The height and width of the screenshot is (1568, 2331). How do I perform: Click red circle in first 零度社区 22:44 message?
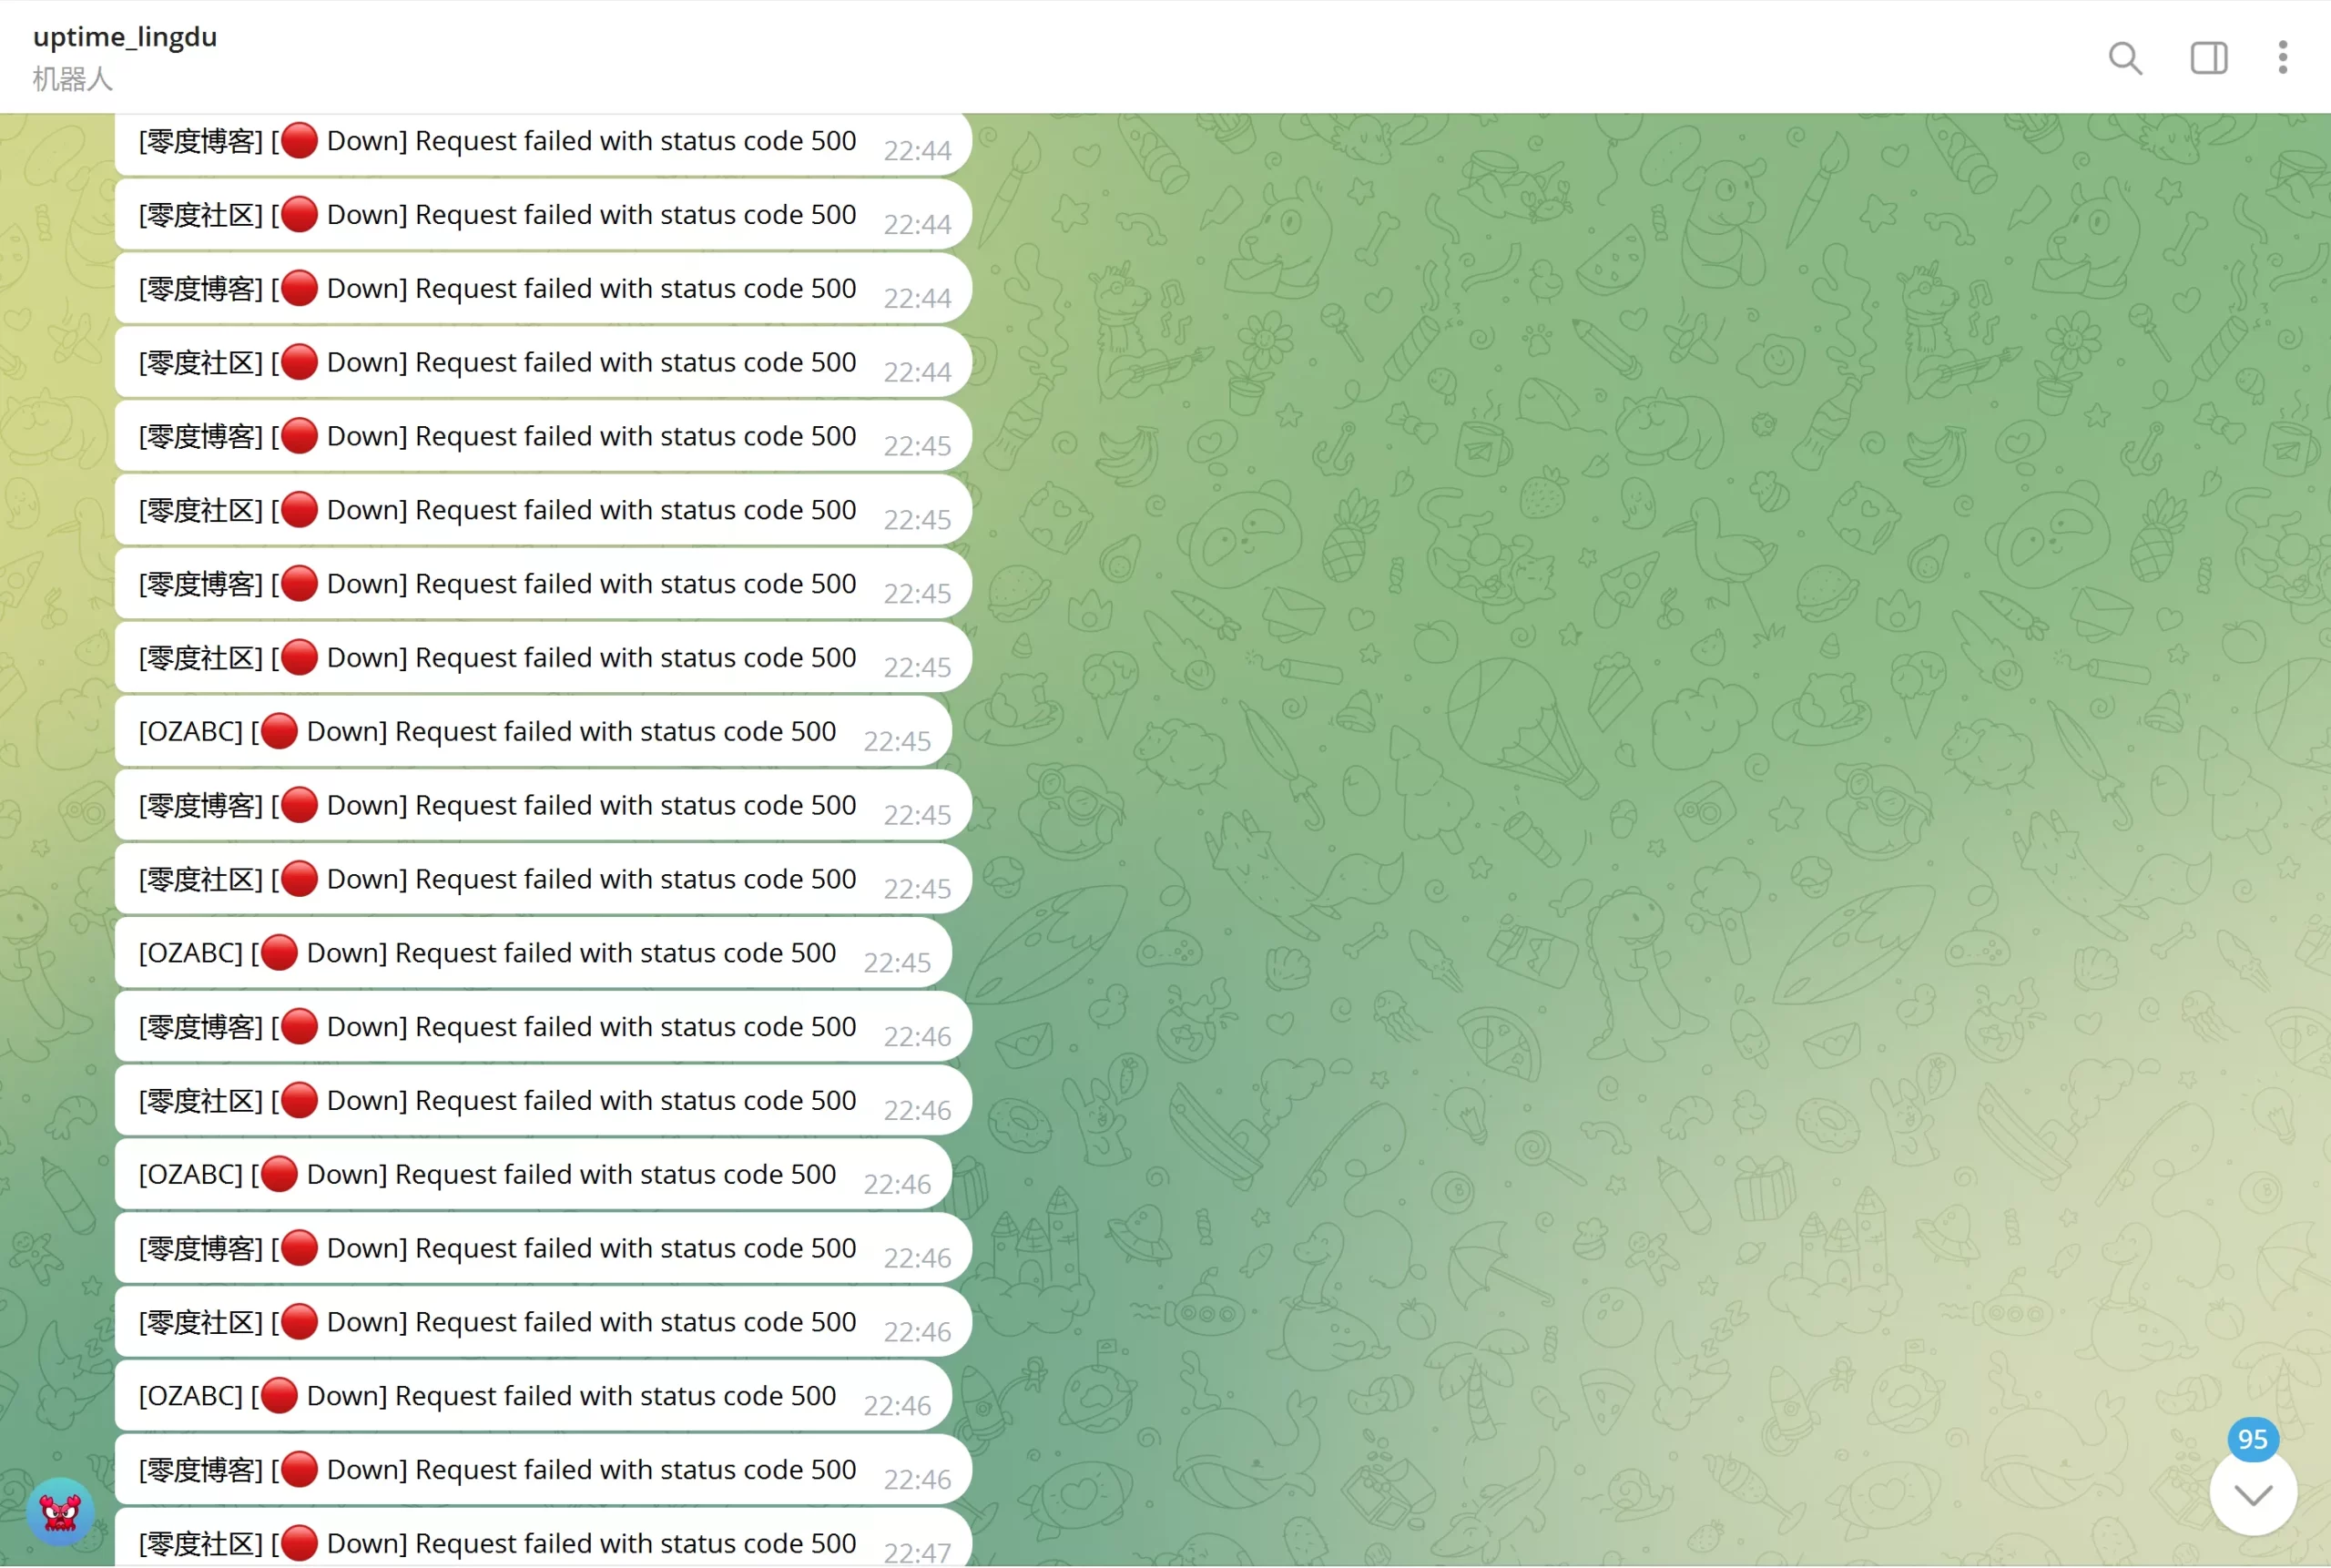coord(299,215)
